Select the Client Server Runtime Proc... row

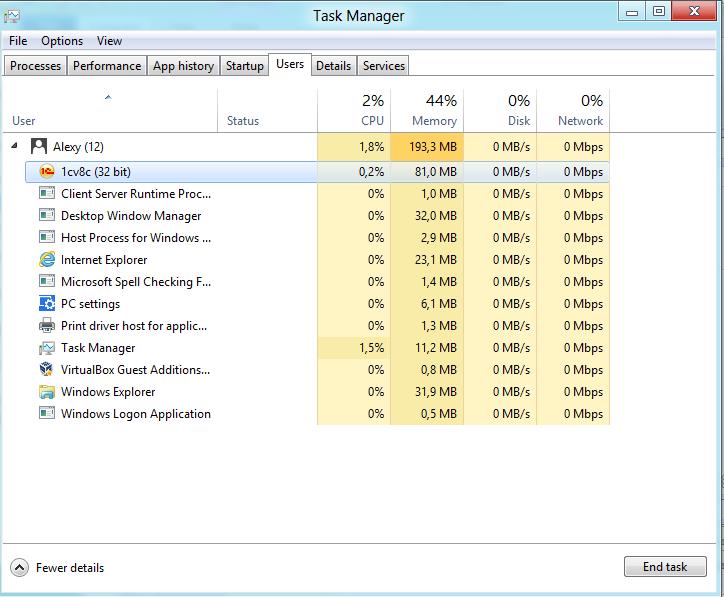(x=317, y=193)
